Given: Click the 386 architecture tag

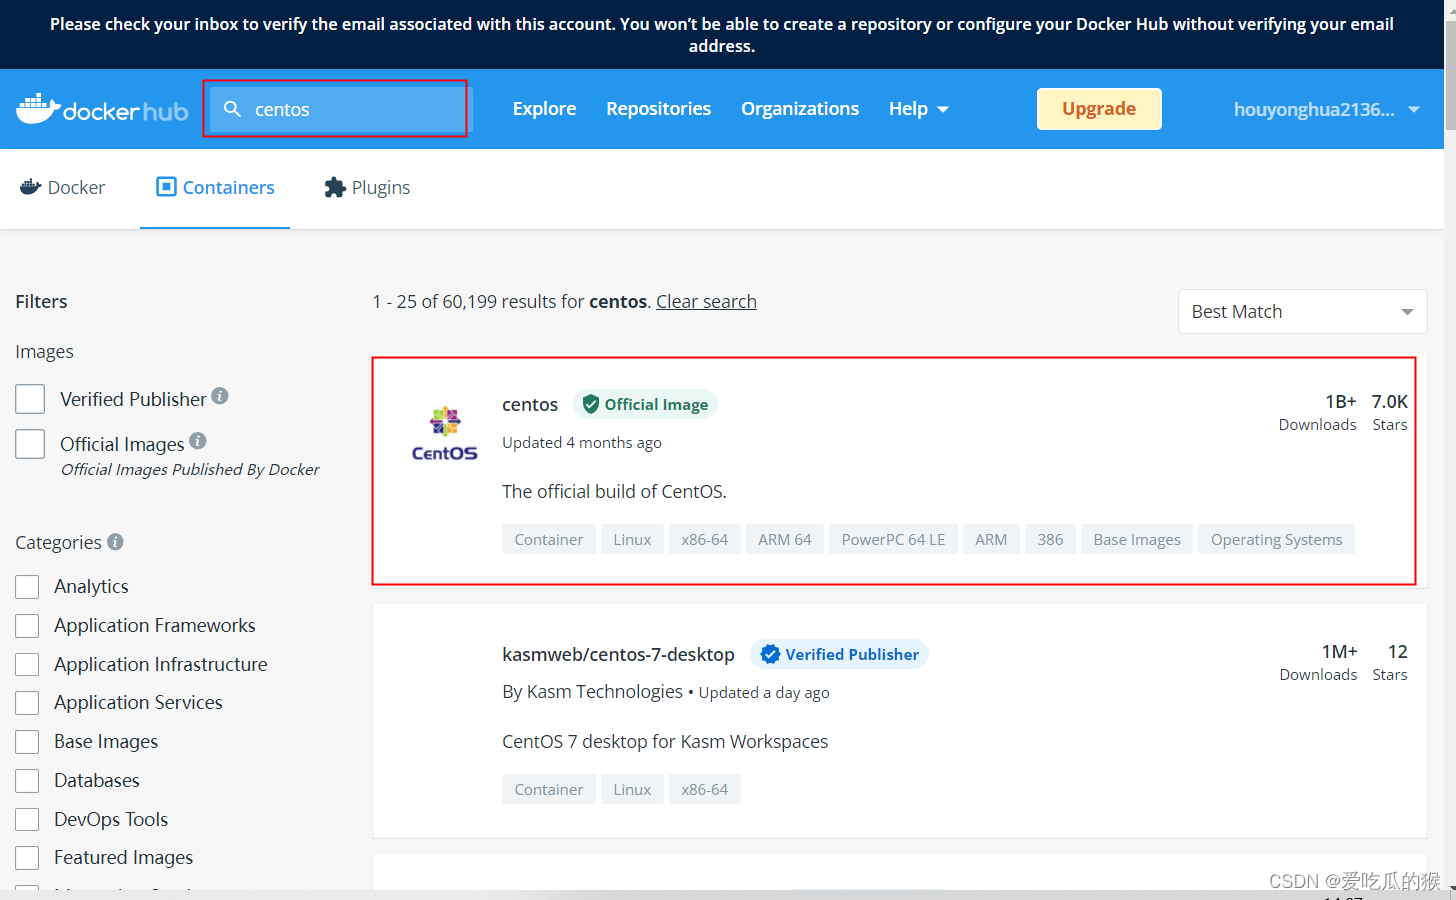Looking at the screenshot, I should click(1050, 539).
